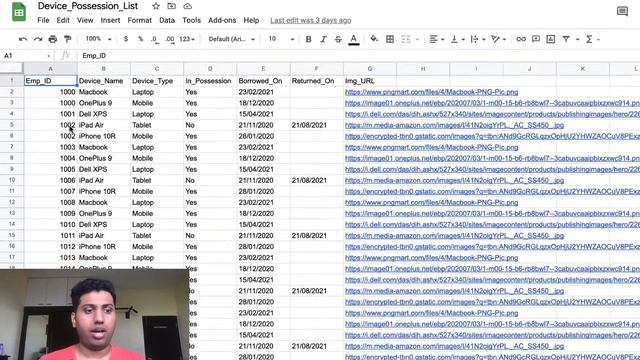Open the fill color picker
This screenshot has width=640, height=360.
[x=374, y=39]
